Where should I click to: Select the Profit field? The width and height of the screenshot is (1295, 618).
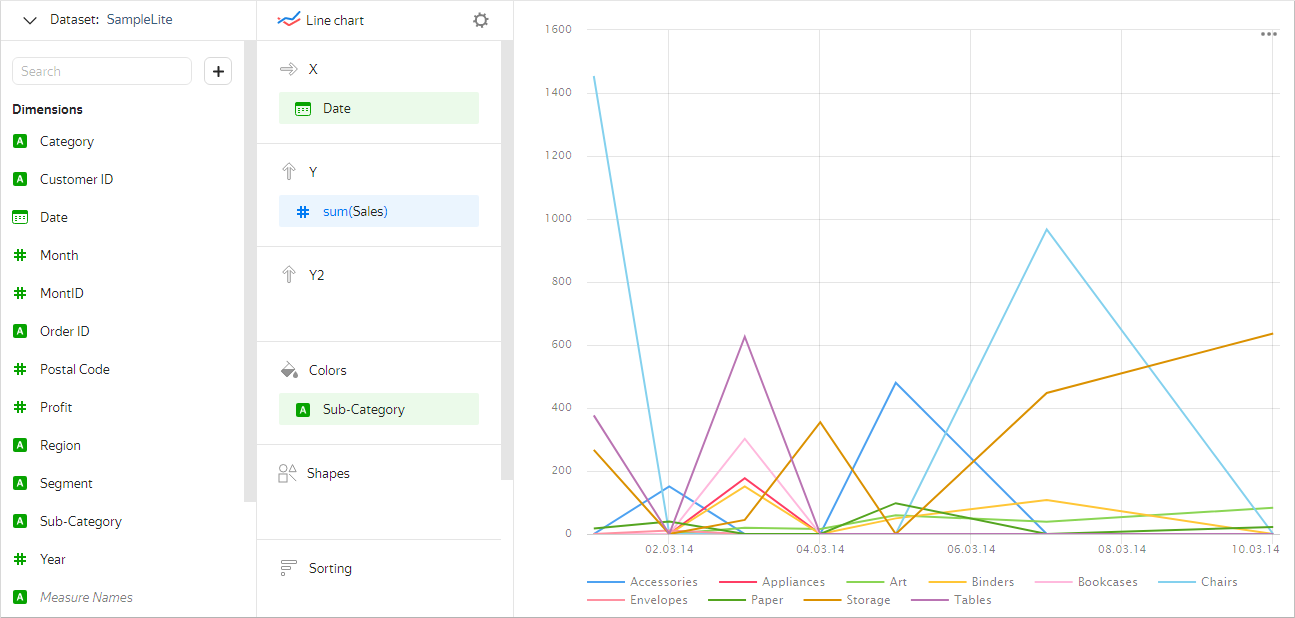tap(56, 408)
